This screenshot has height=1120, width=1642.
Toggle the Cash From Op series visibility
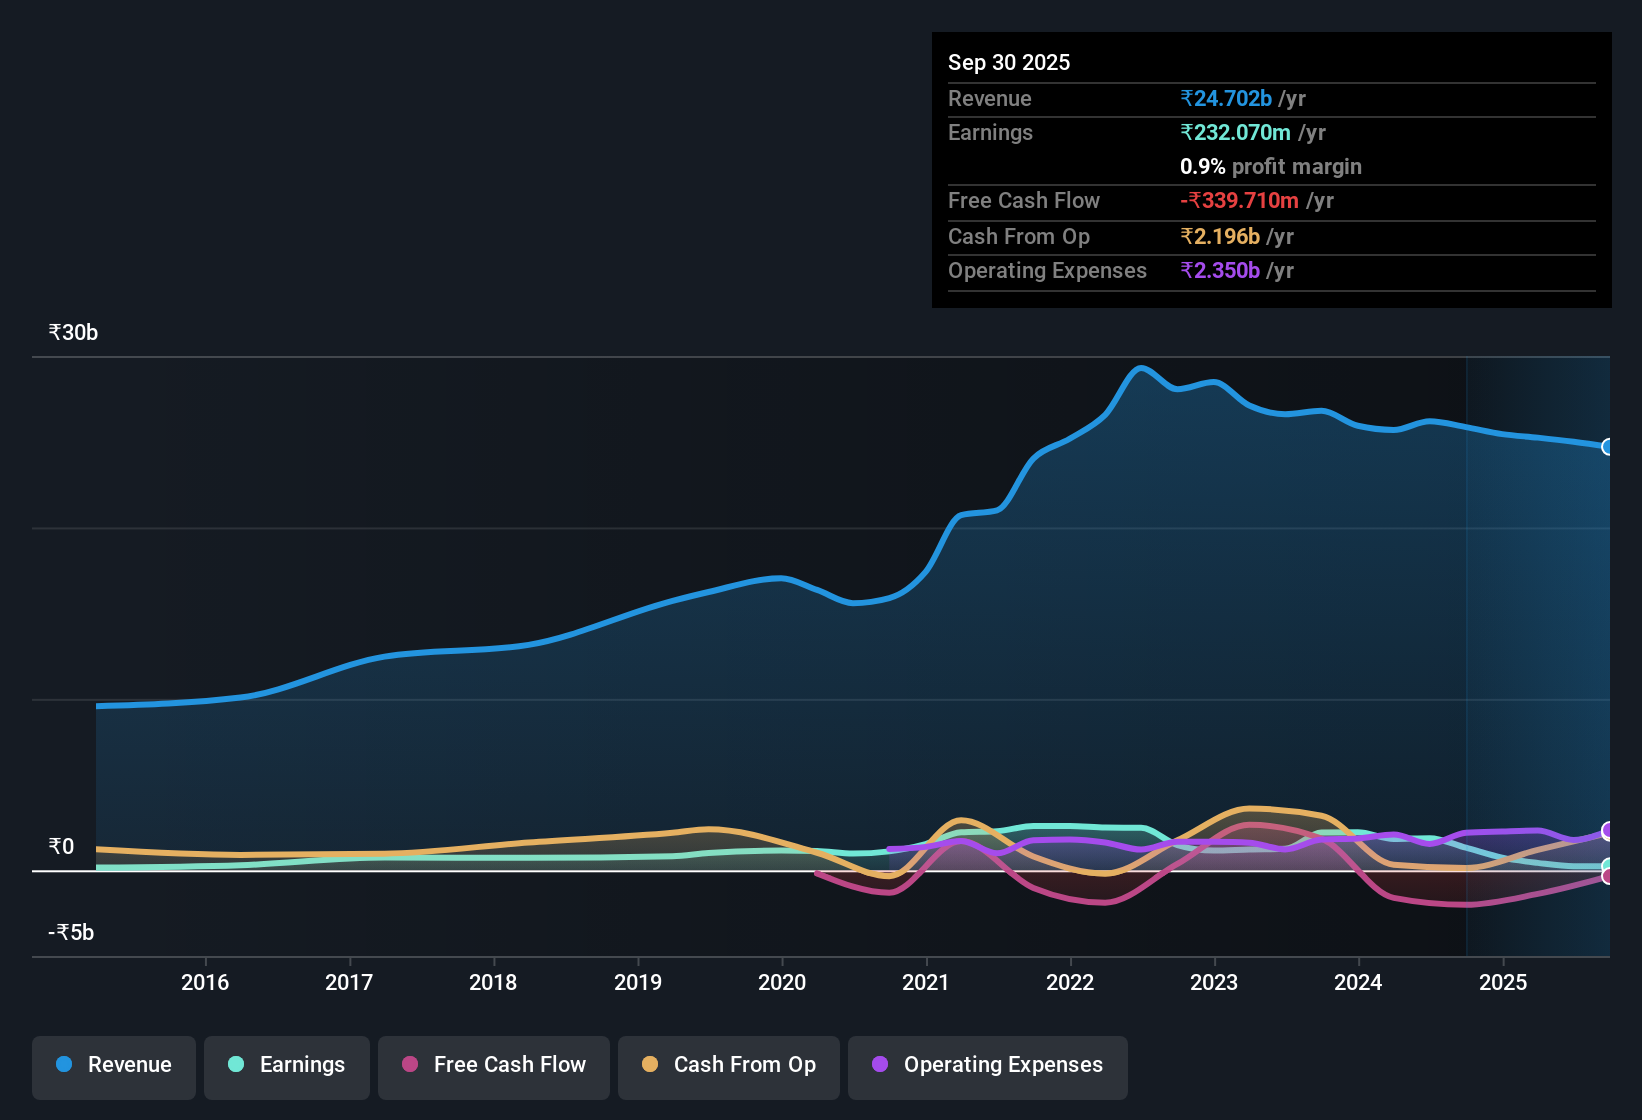tap(728, 1065)
